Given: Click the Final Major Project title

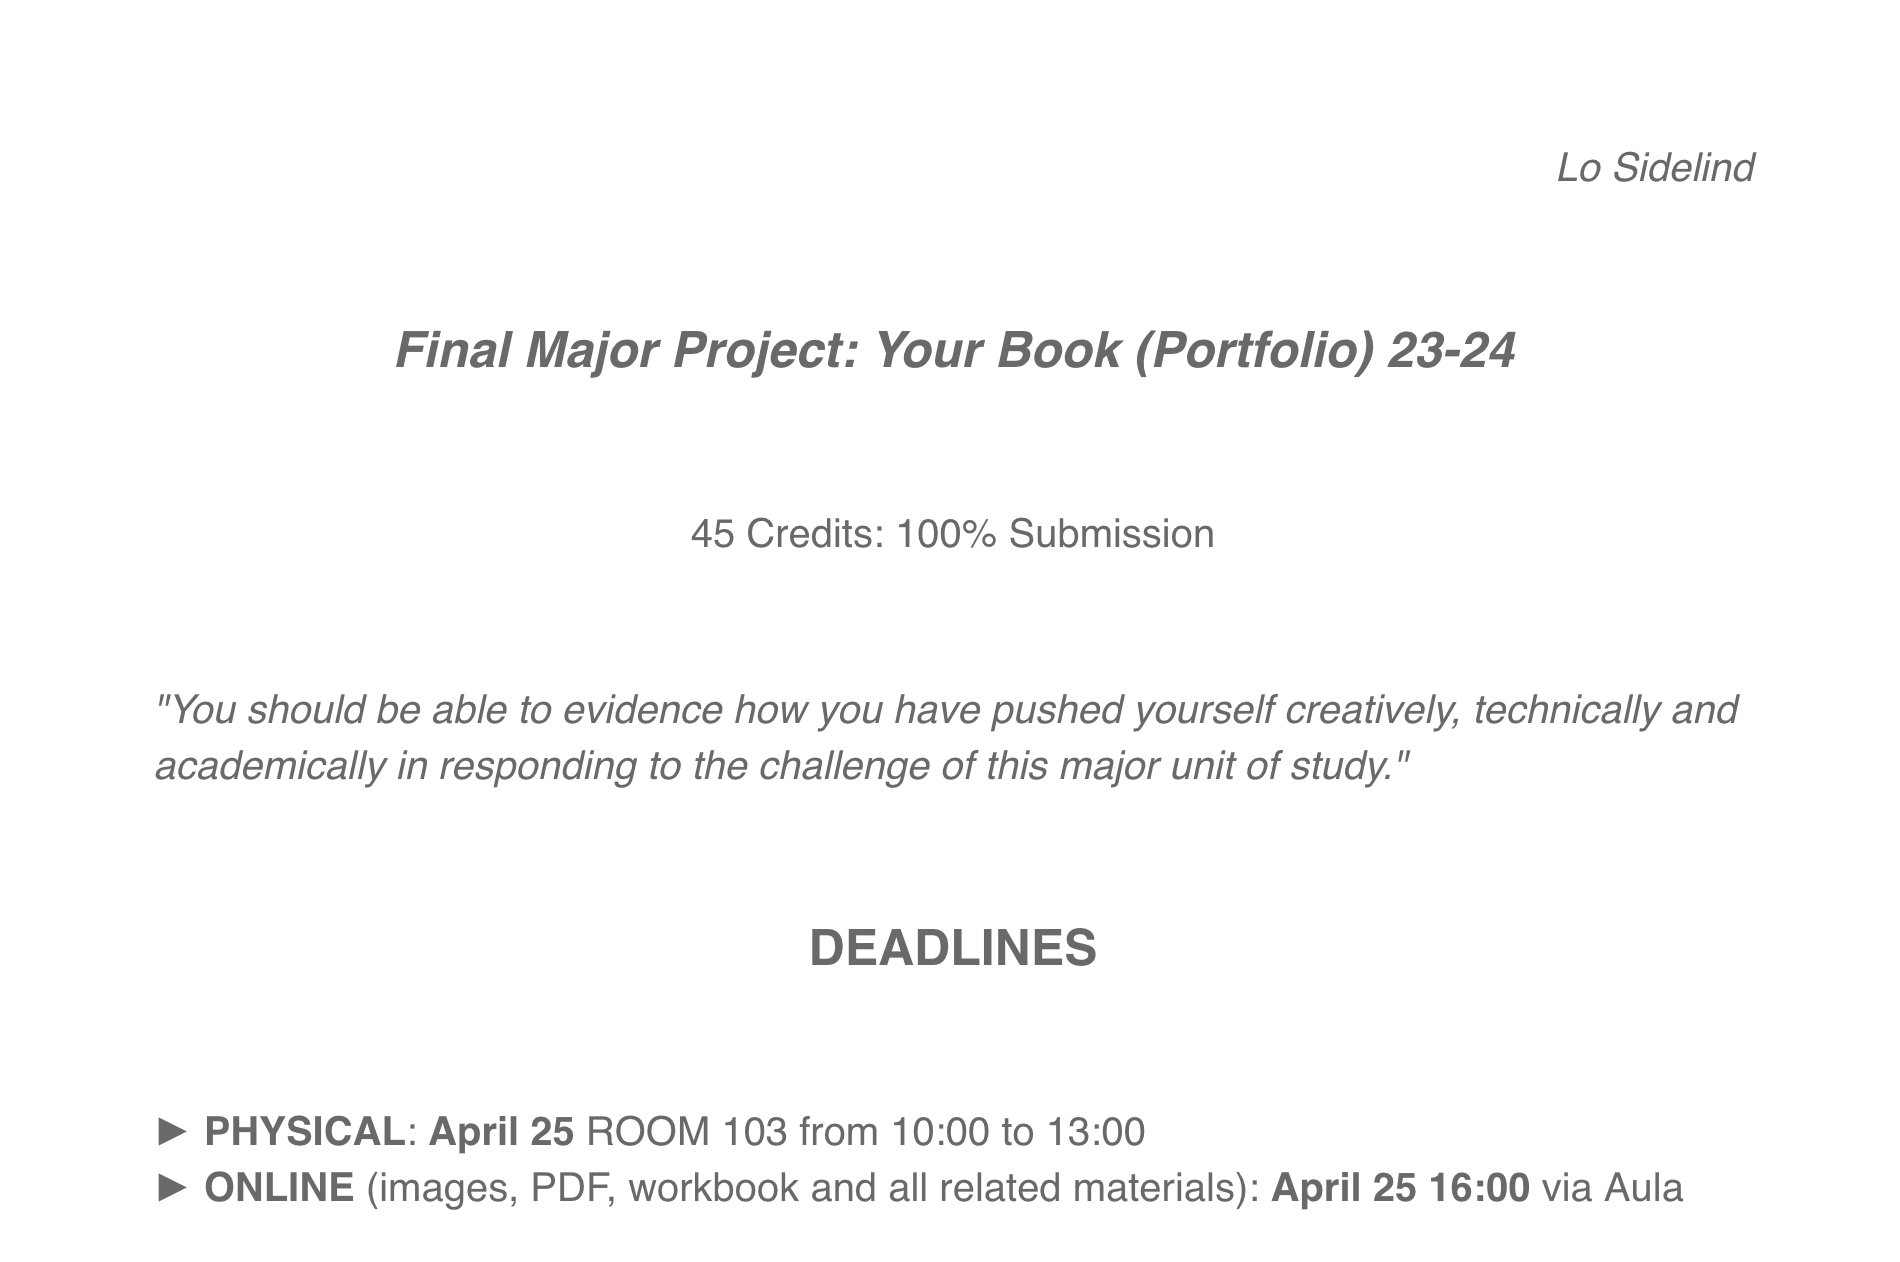Looking at the screenshot, I should [954, 350].
